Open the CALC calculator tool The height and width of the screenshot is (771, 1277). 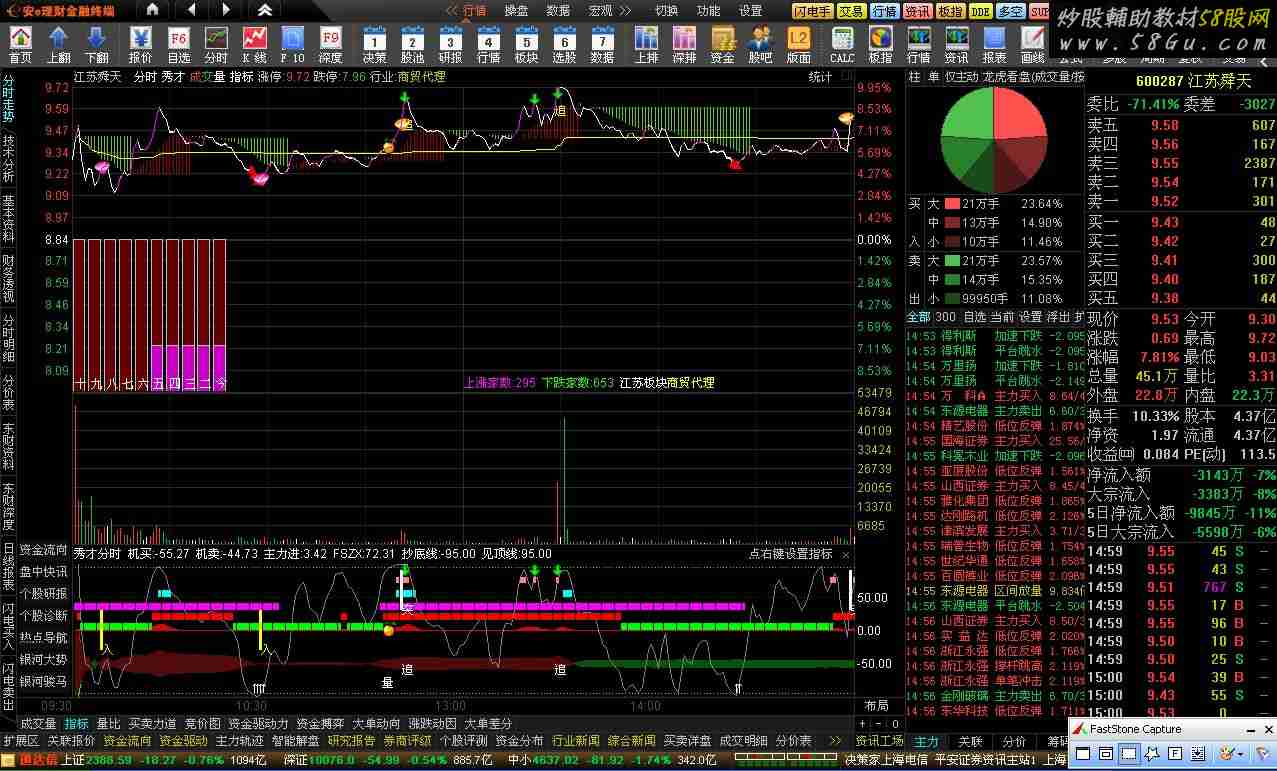coord(842,45)
